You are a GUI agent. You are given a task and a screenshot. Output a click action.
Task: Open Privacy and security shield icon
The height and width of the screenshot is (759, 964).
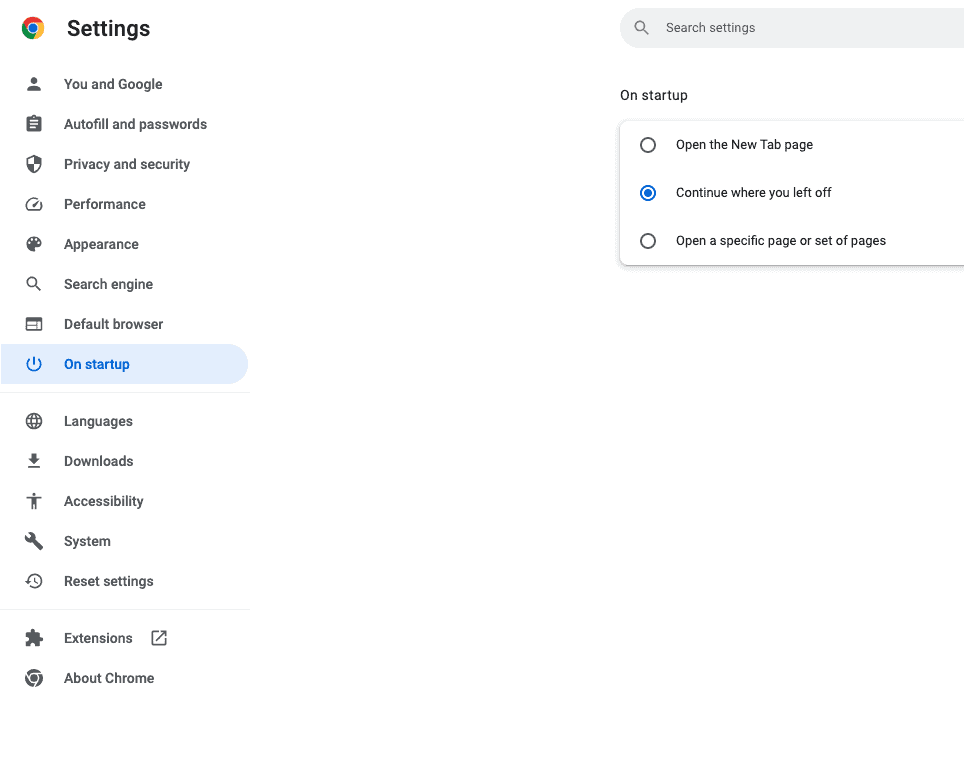click(x=34, y=164)
